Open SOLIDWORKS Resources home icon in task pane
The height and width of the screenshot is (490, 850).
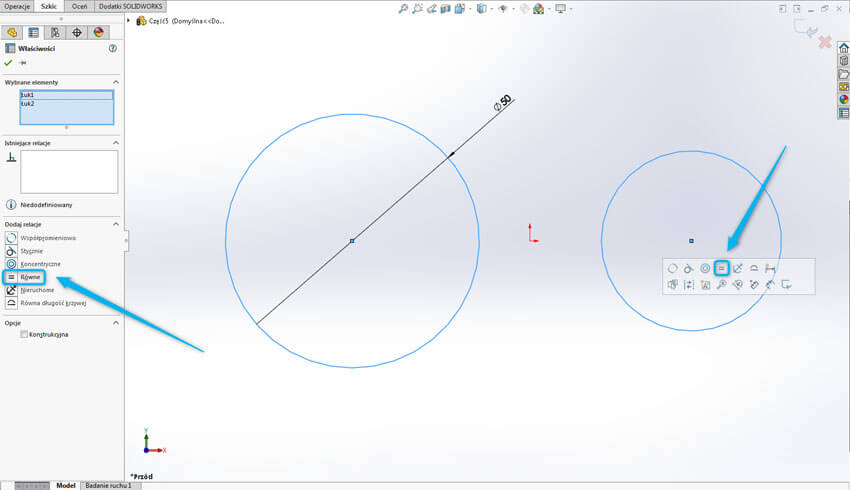[x=843, y=48]
